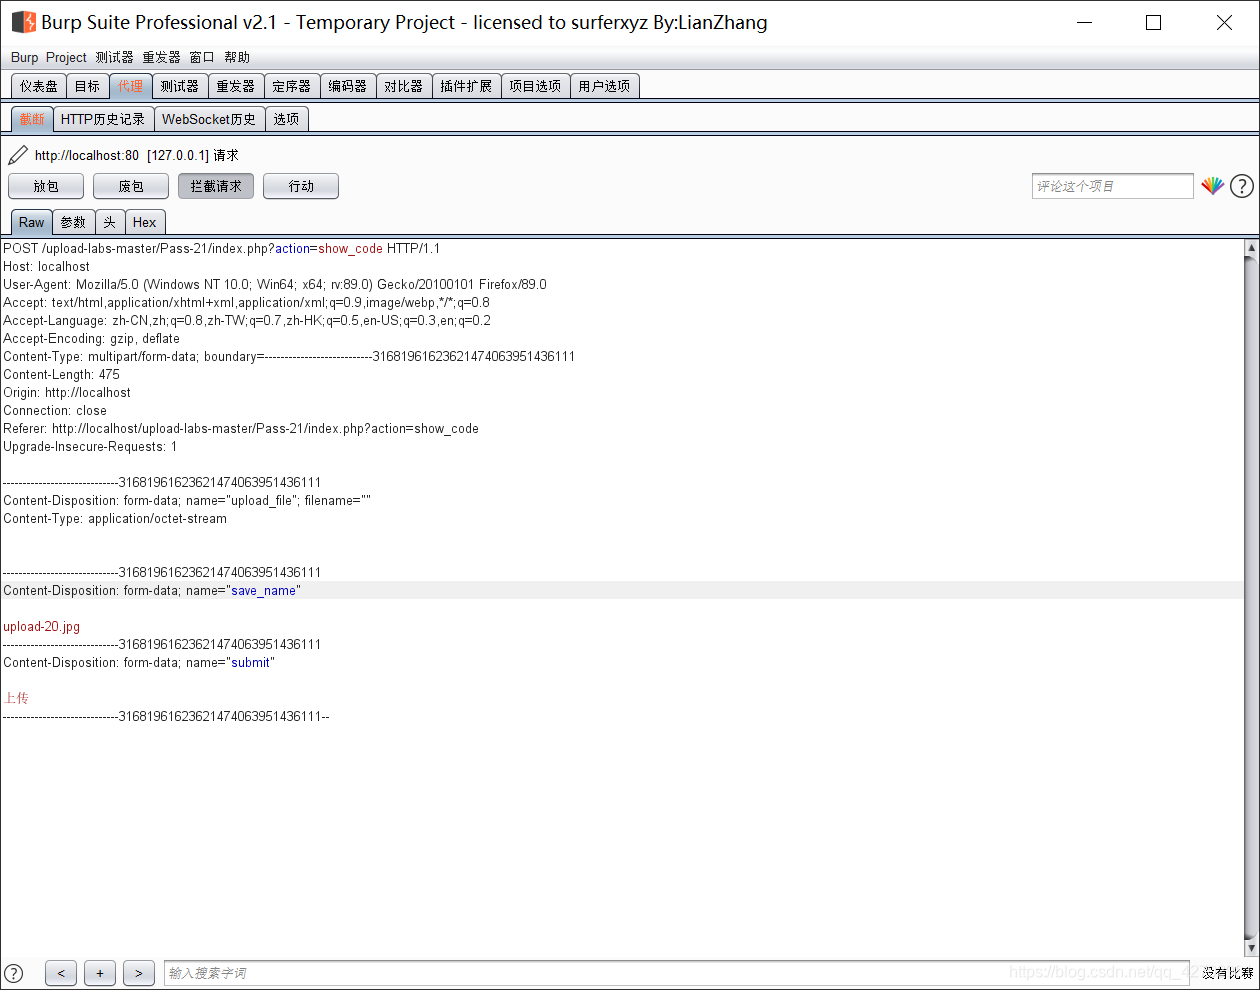Open the highlight color picker icon
1260x990 pixels.
click(x=1213, y=186)
